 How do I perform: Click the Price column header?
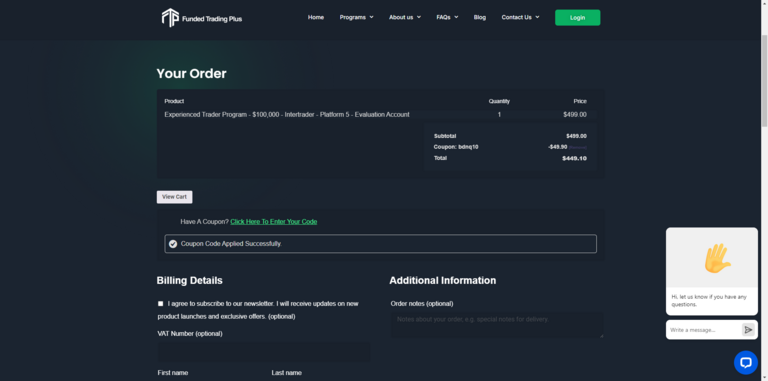coord(580,101)
